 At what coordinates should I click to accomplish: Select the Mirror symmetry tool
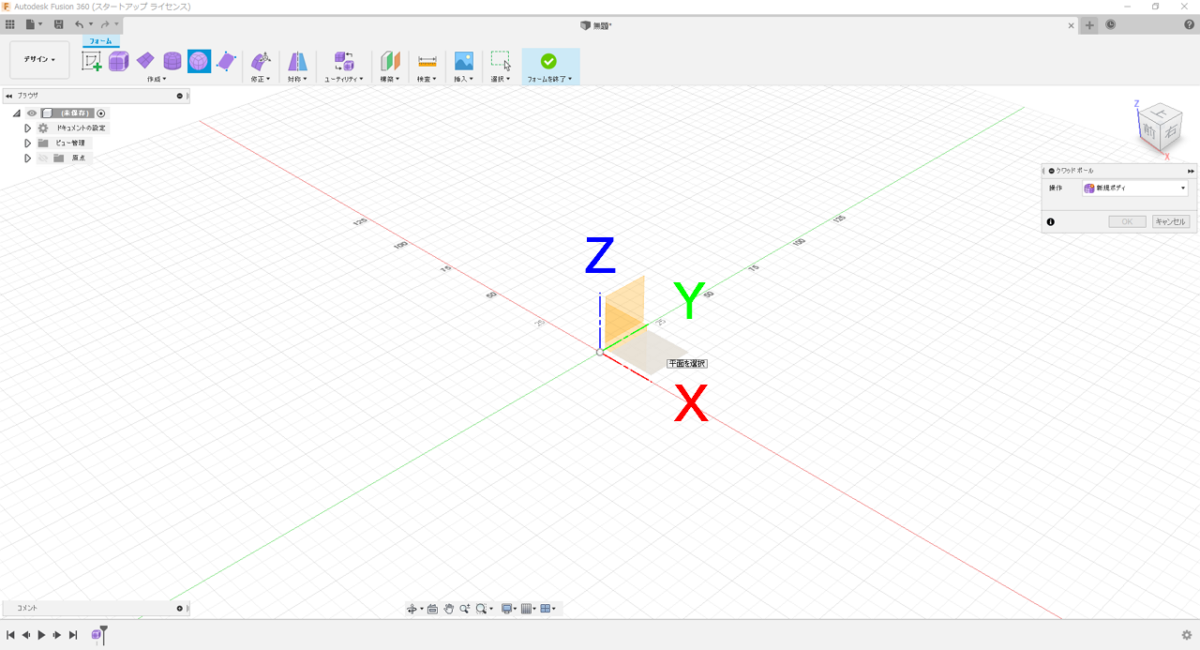coord(297,61)
